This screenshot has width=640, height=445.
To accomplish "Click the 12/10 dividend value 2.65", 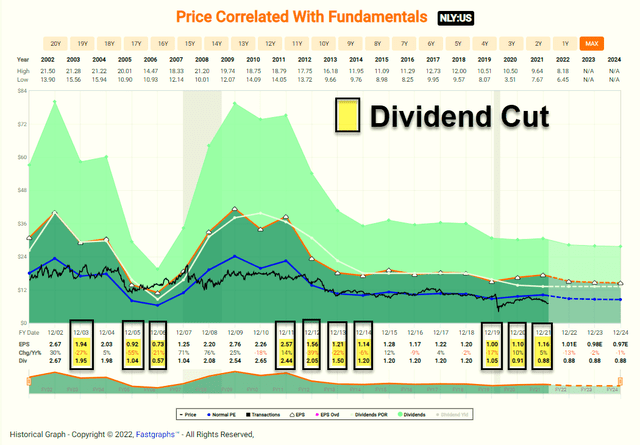I will tap(261, 361).
